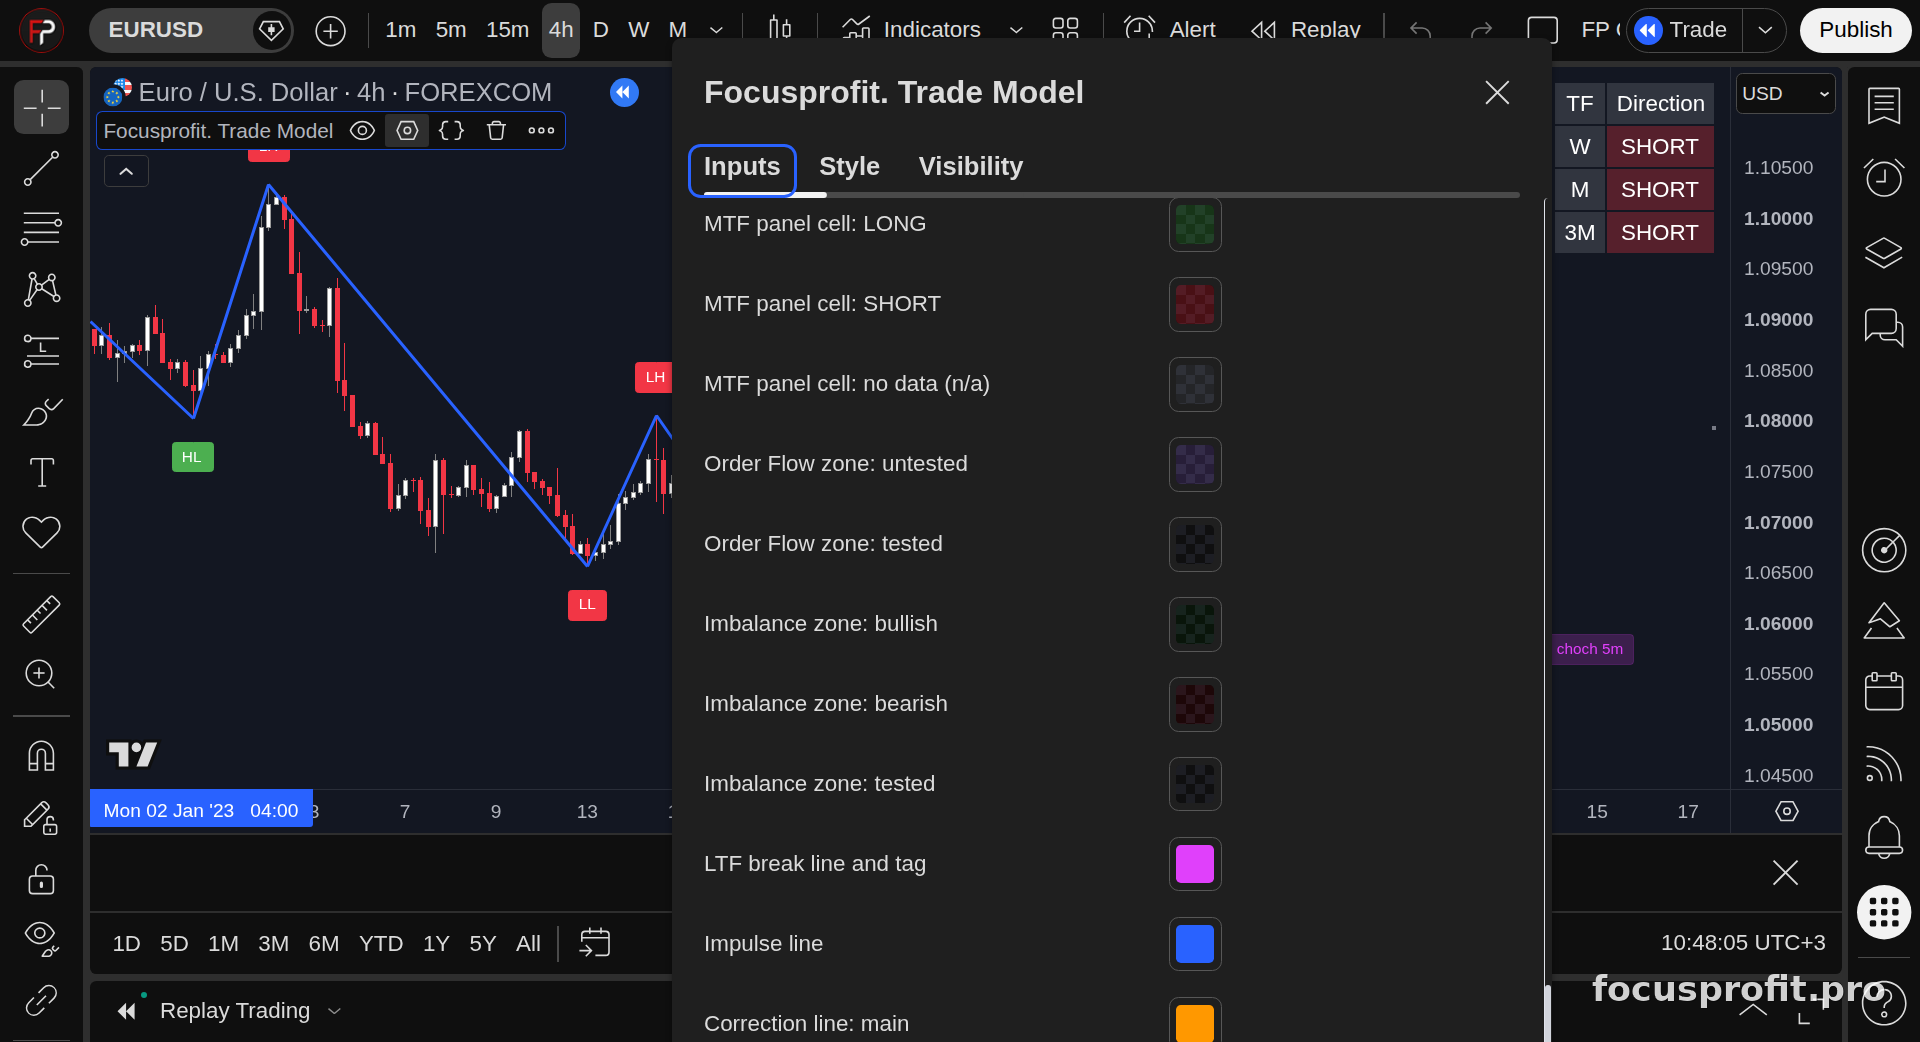Expand the dropdown next to Trade
This screenshot has height=1042, width=1920.
1765,30
